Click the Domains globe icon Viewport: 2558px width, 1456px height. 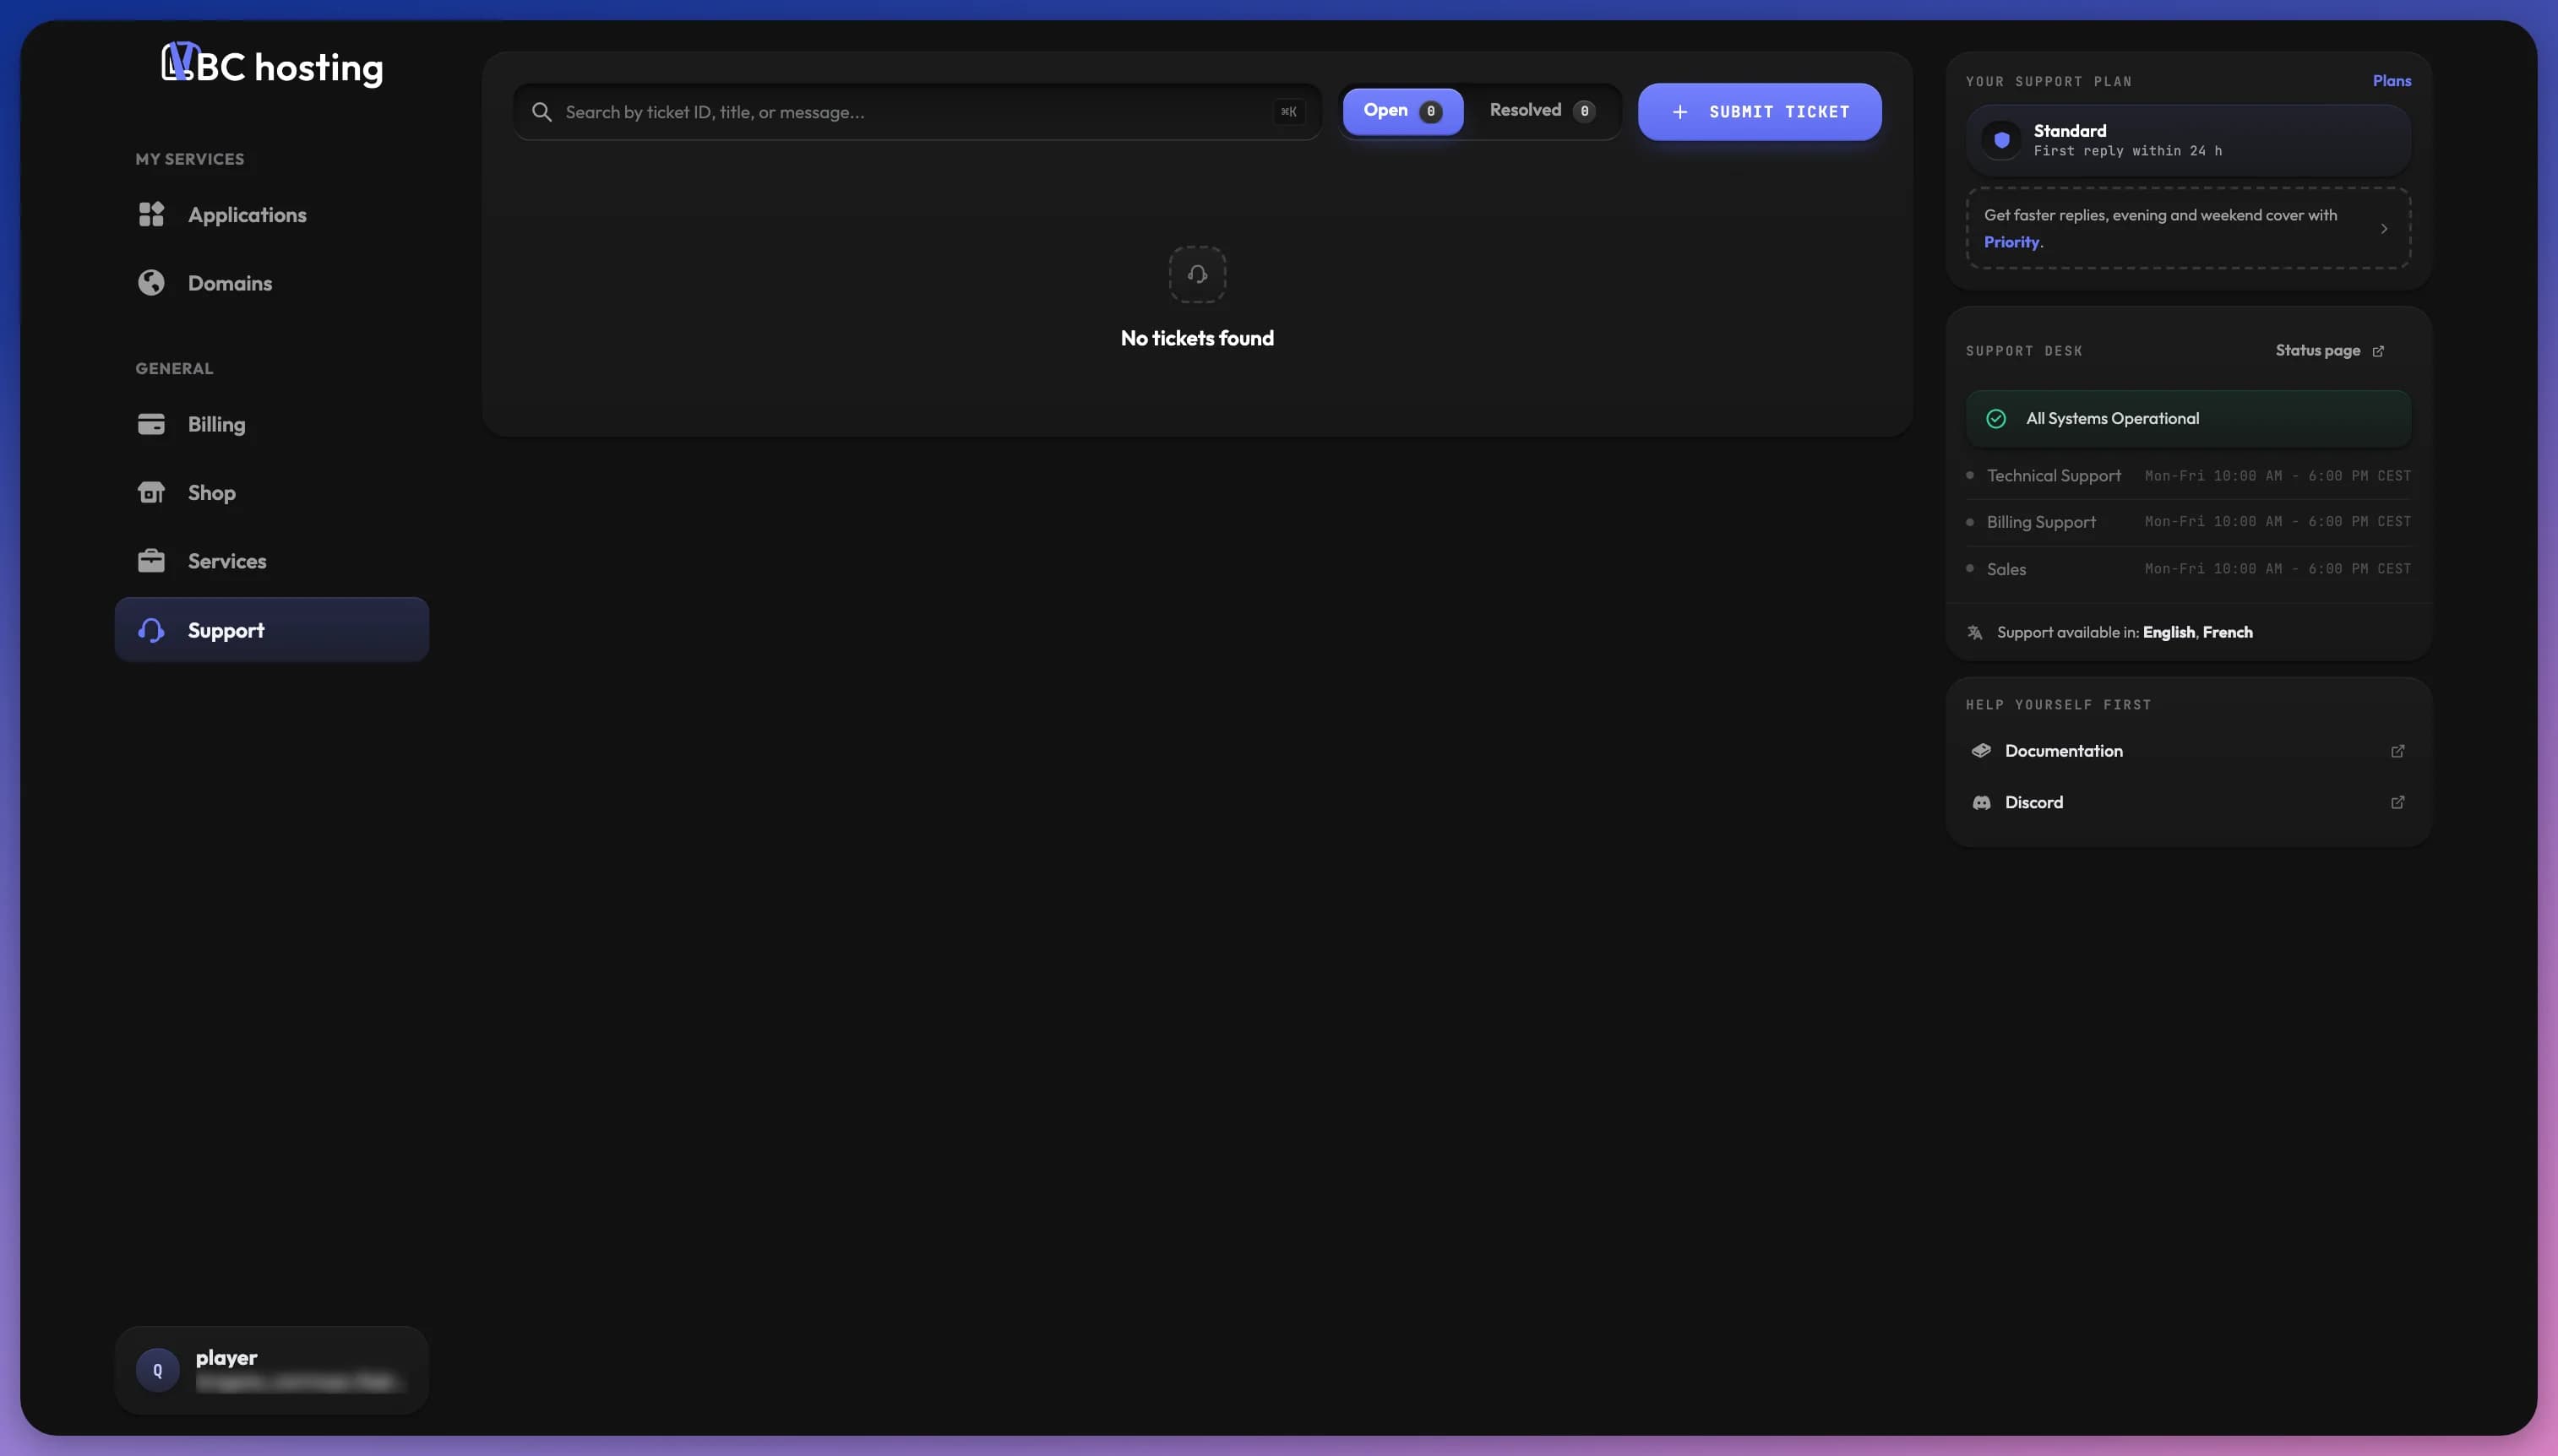tap(151, 283)
